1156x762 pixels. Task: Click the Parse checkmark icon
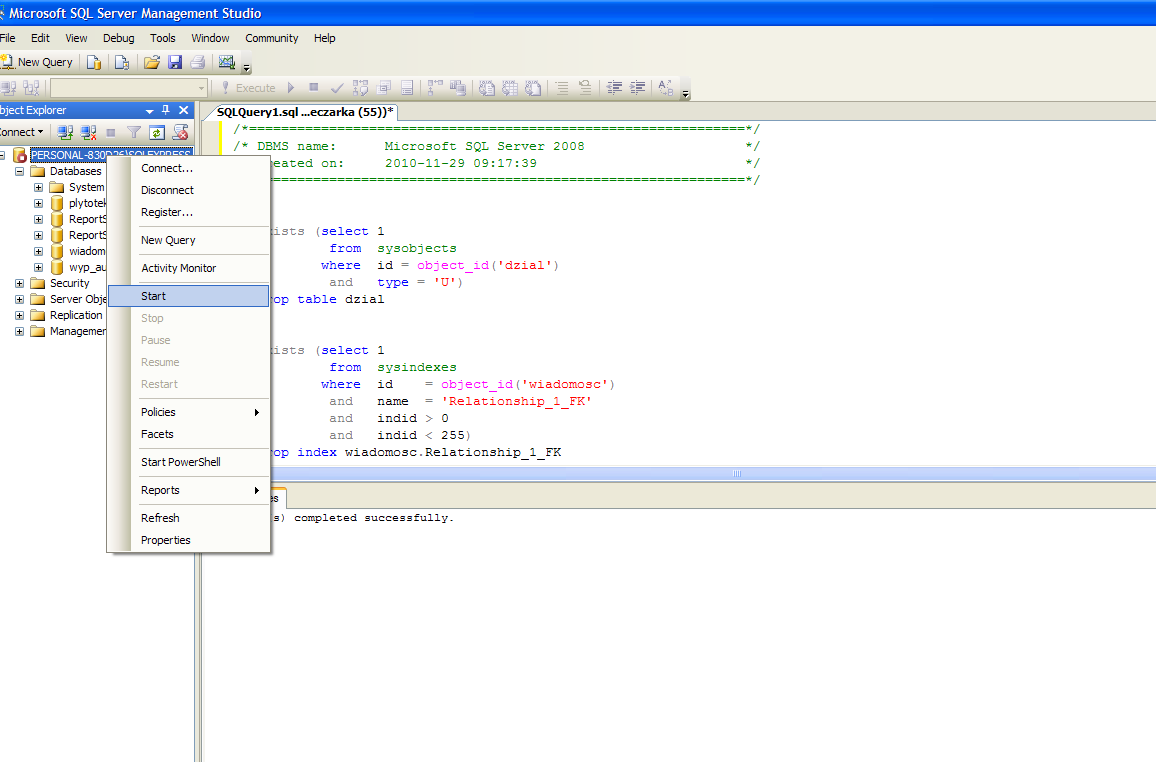coord(337,88)
